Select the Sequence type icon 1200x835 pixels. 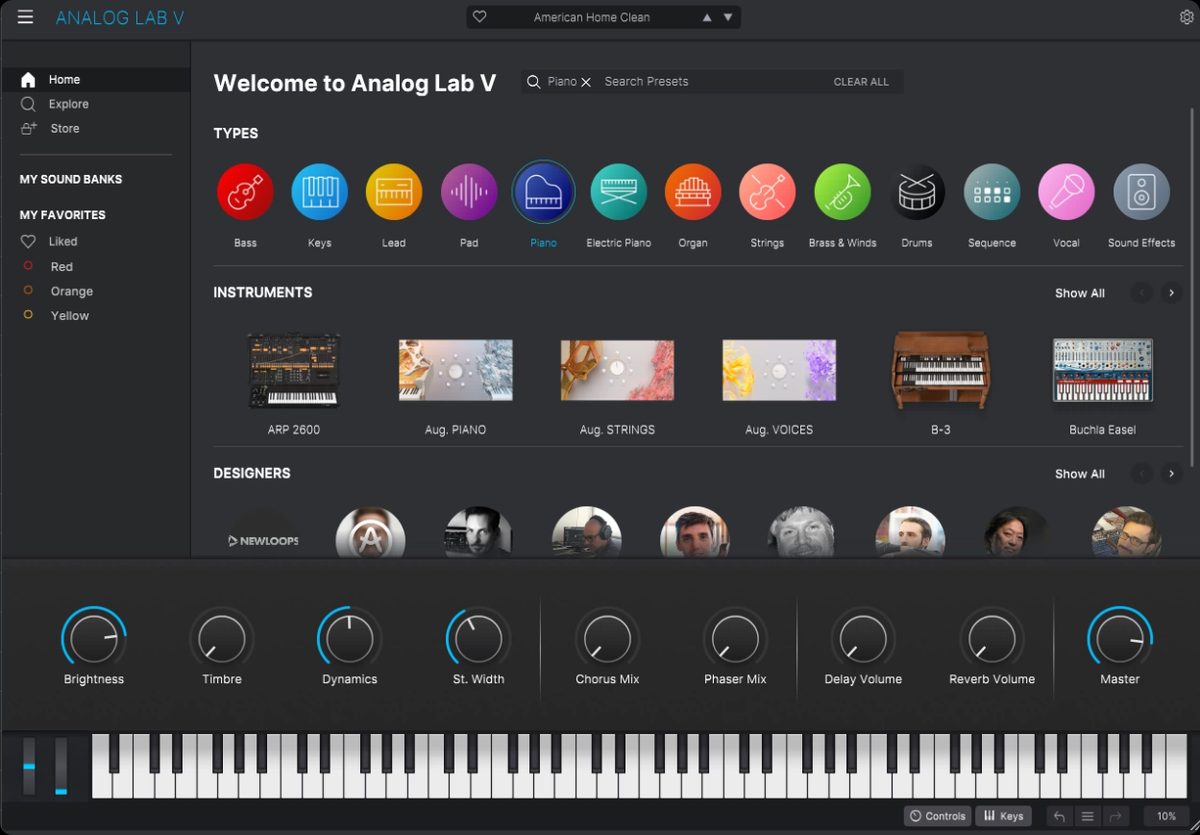(x=992, y=192)
